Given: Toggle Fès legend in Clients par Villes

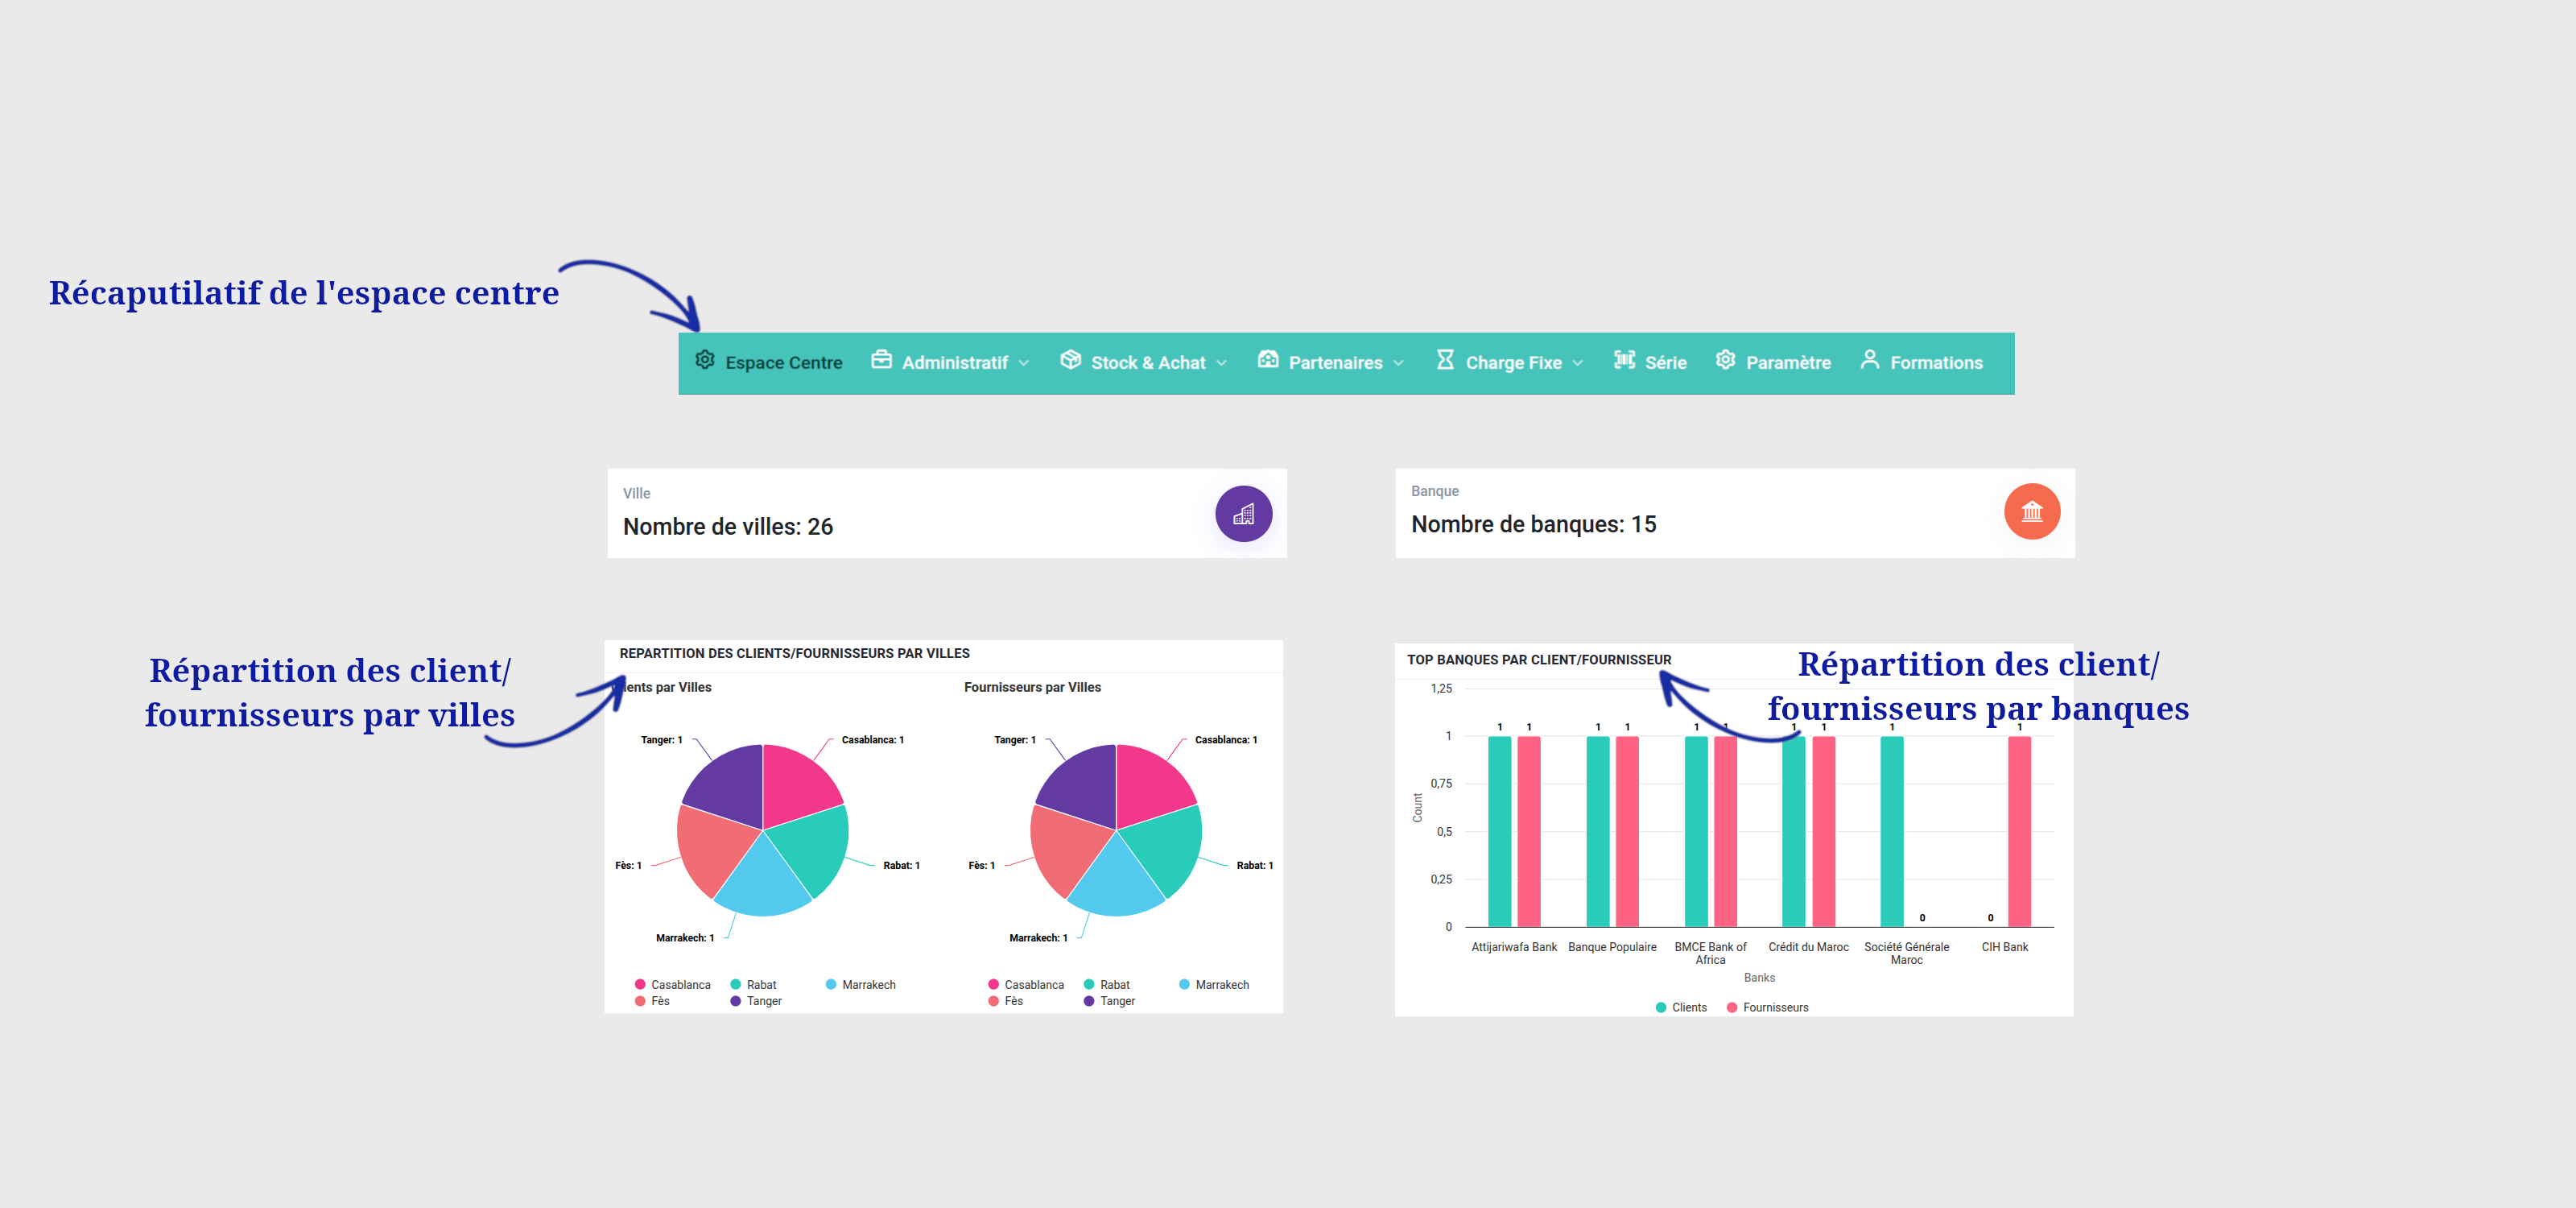Looking at the screenshot, I should [652, 1001].
